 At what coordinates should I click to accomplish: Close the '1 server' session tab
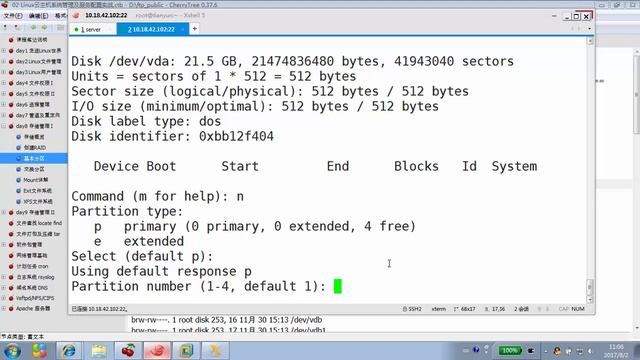coord(110,29)
